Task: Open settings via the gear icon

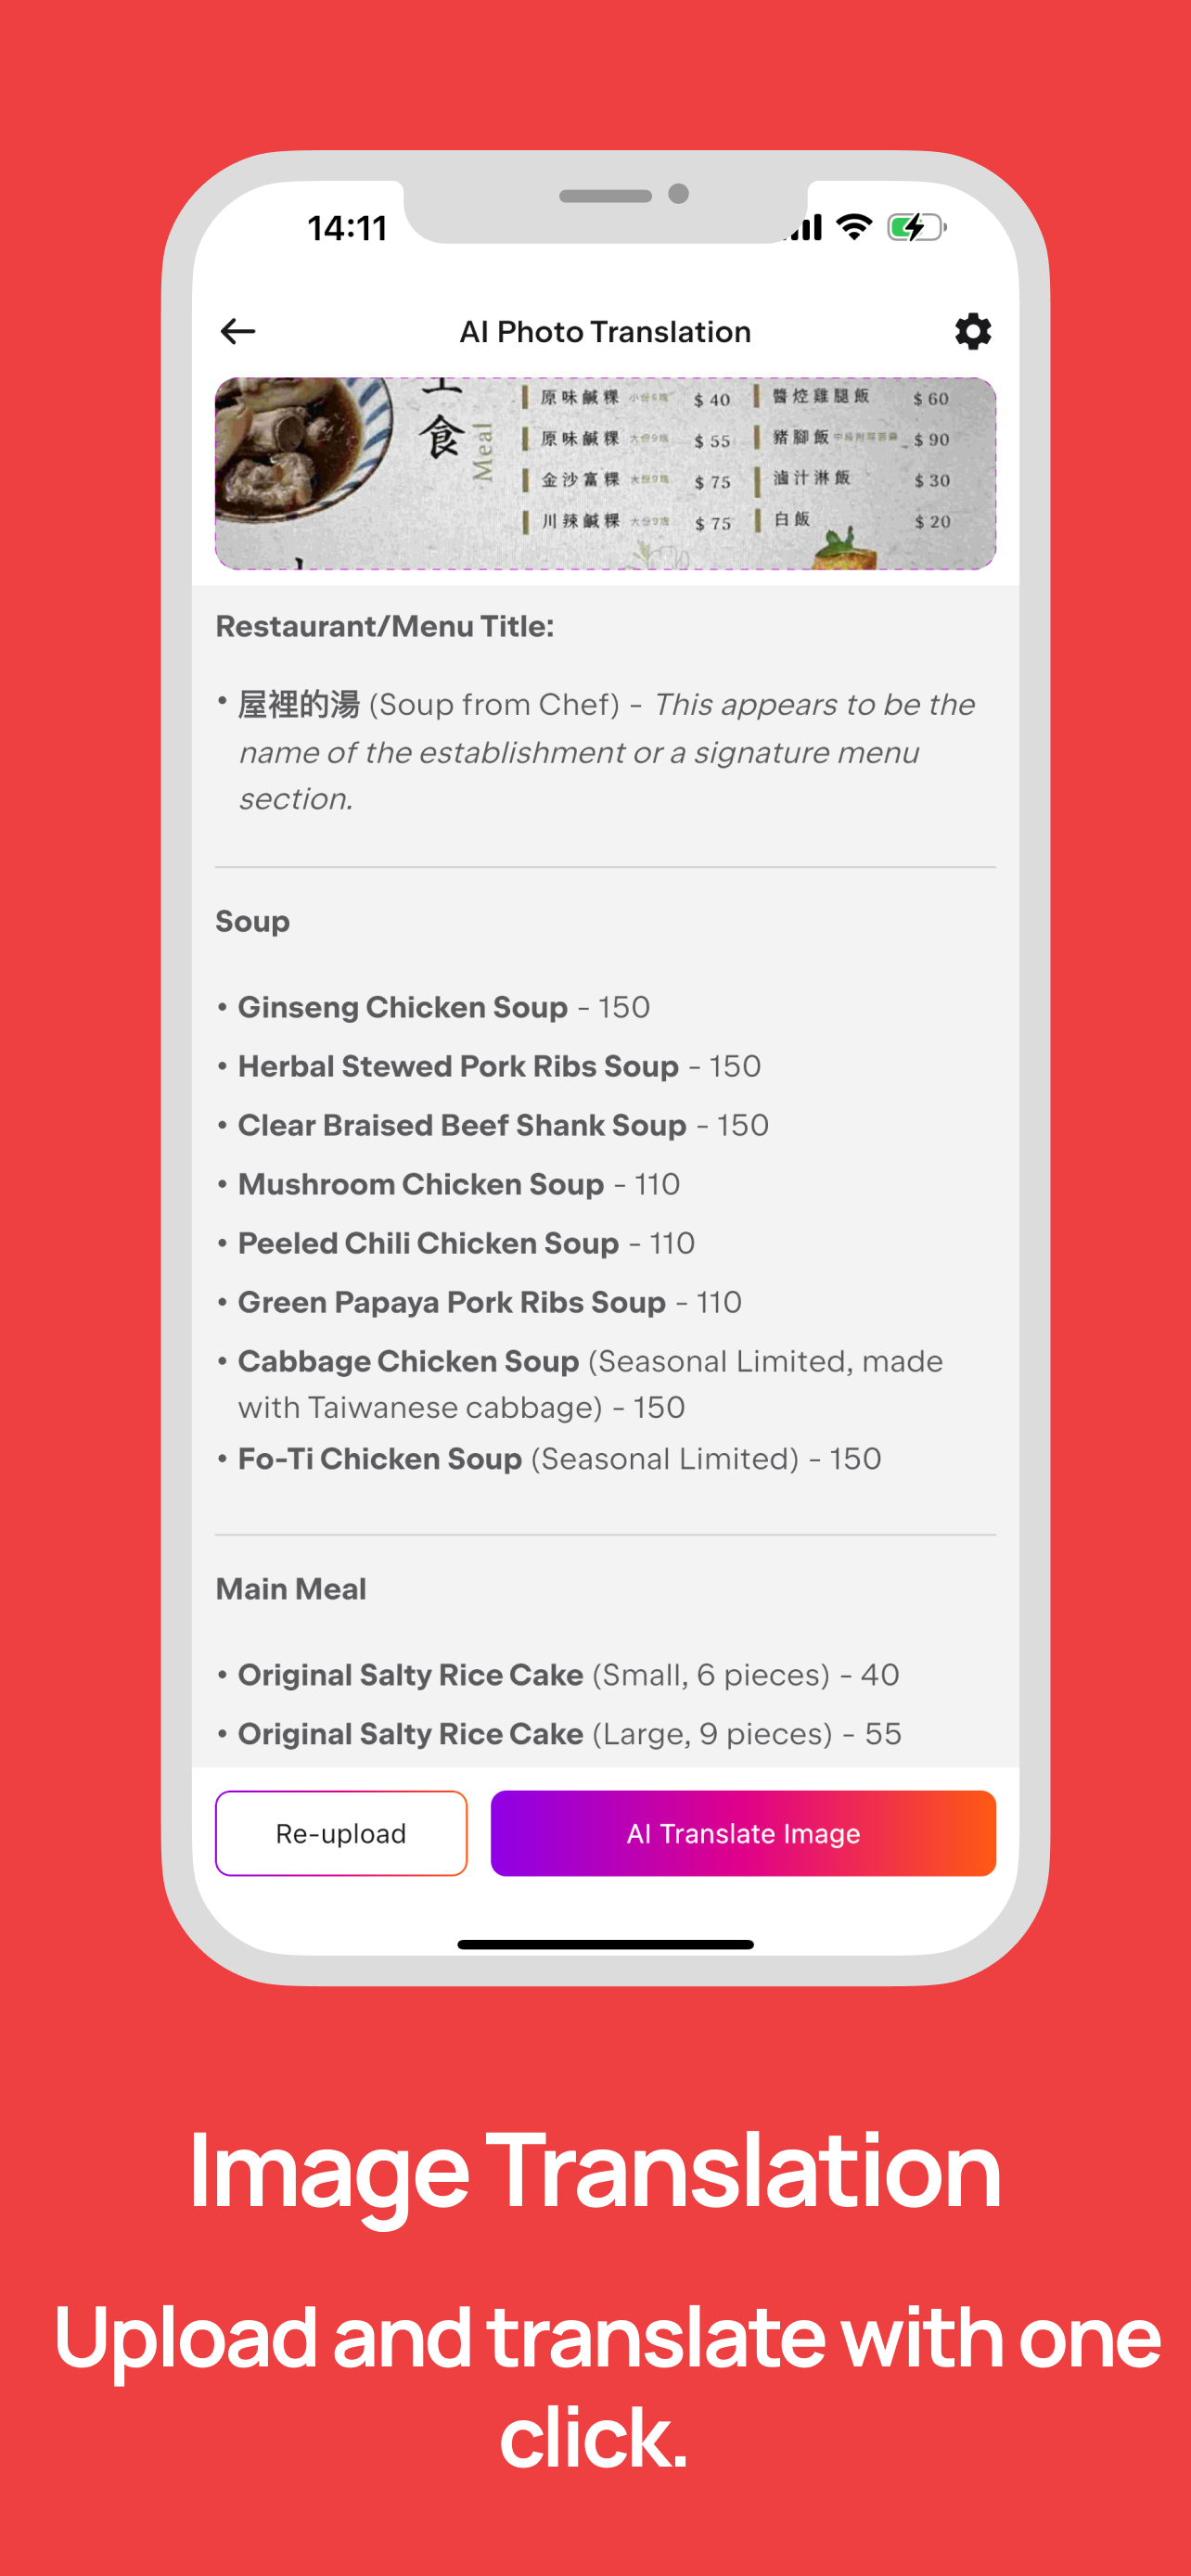Action: (972, 331)
